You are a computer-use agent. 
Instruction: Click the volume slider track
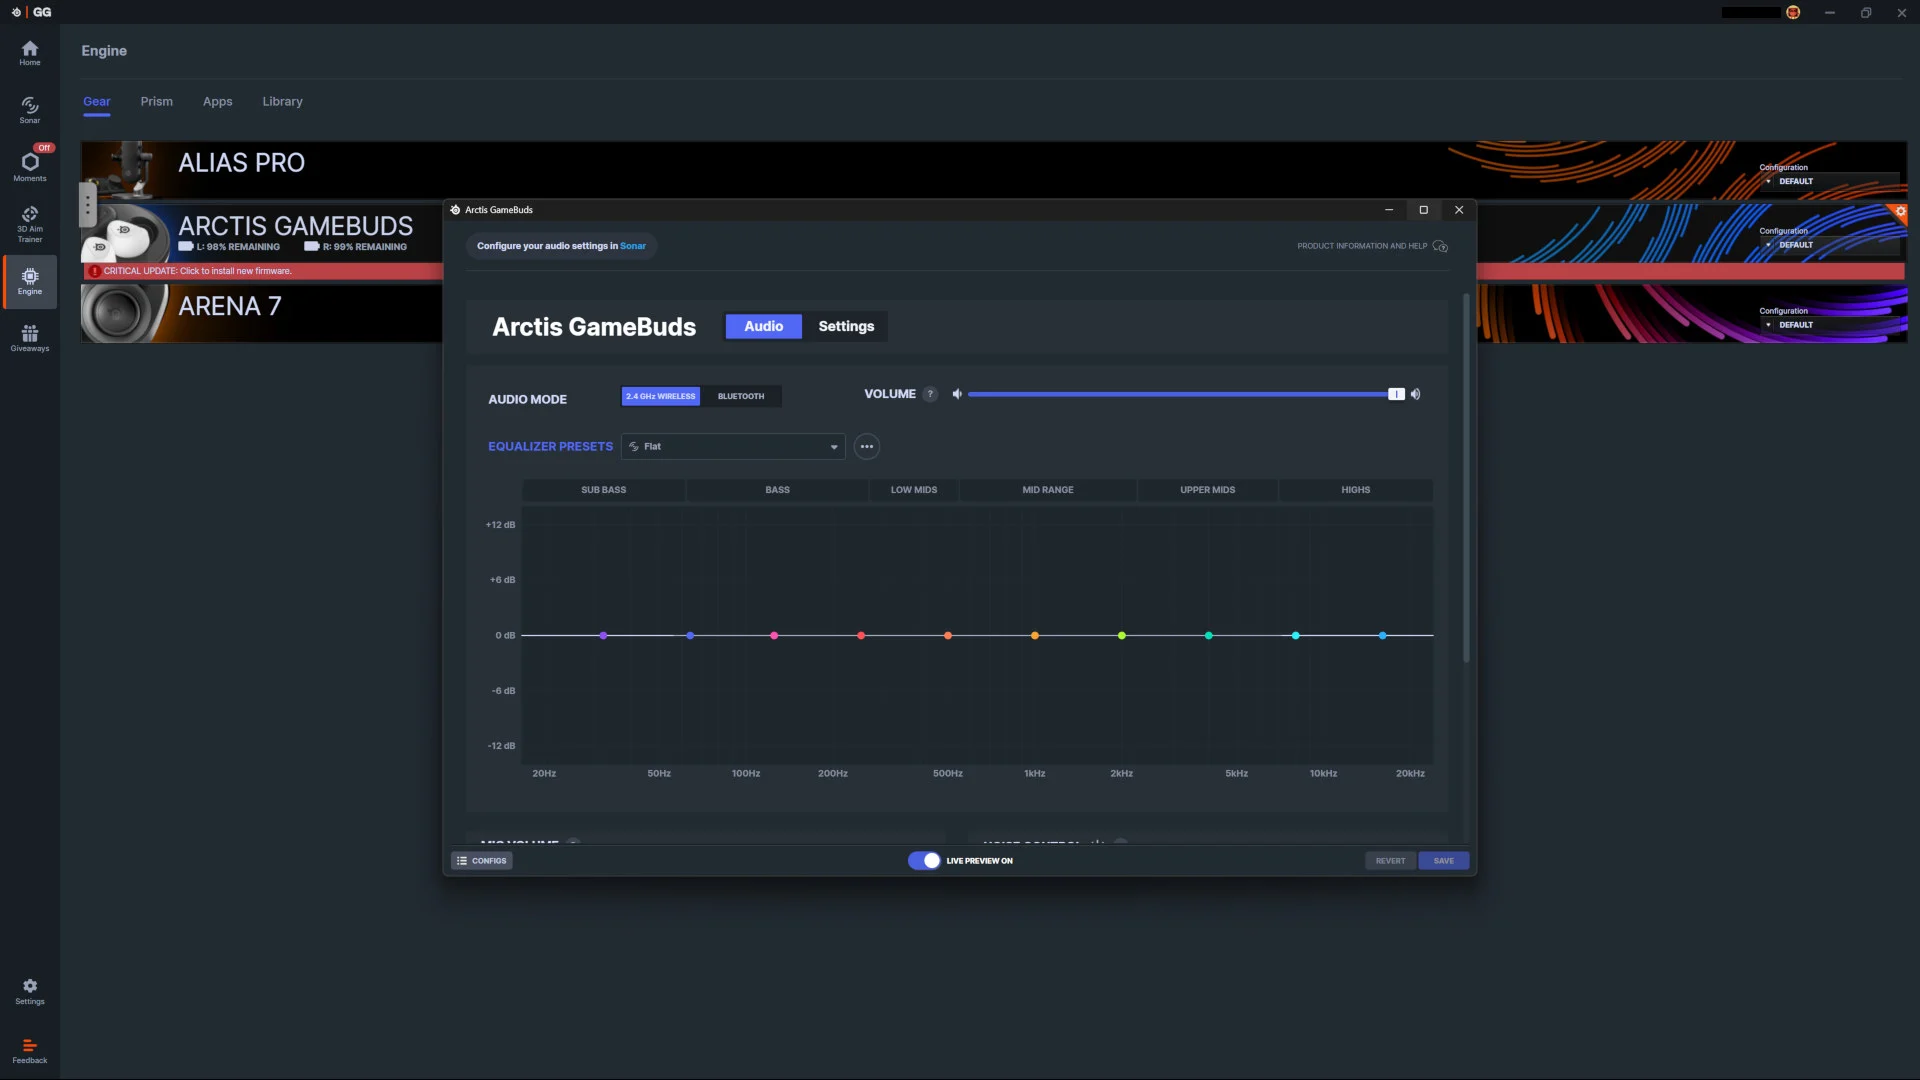1180,395
